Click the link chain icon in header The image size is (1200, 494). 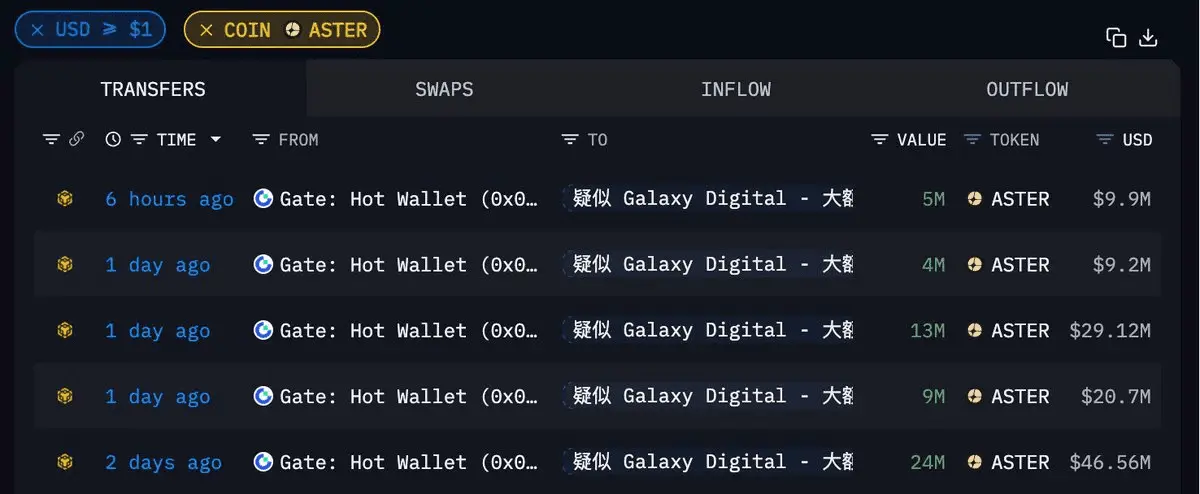76,140
